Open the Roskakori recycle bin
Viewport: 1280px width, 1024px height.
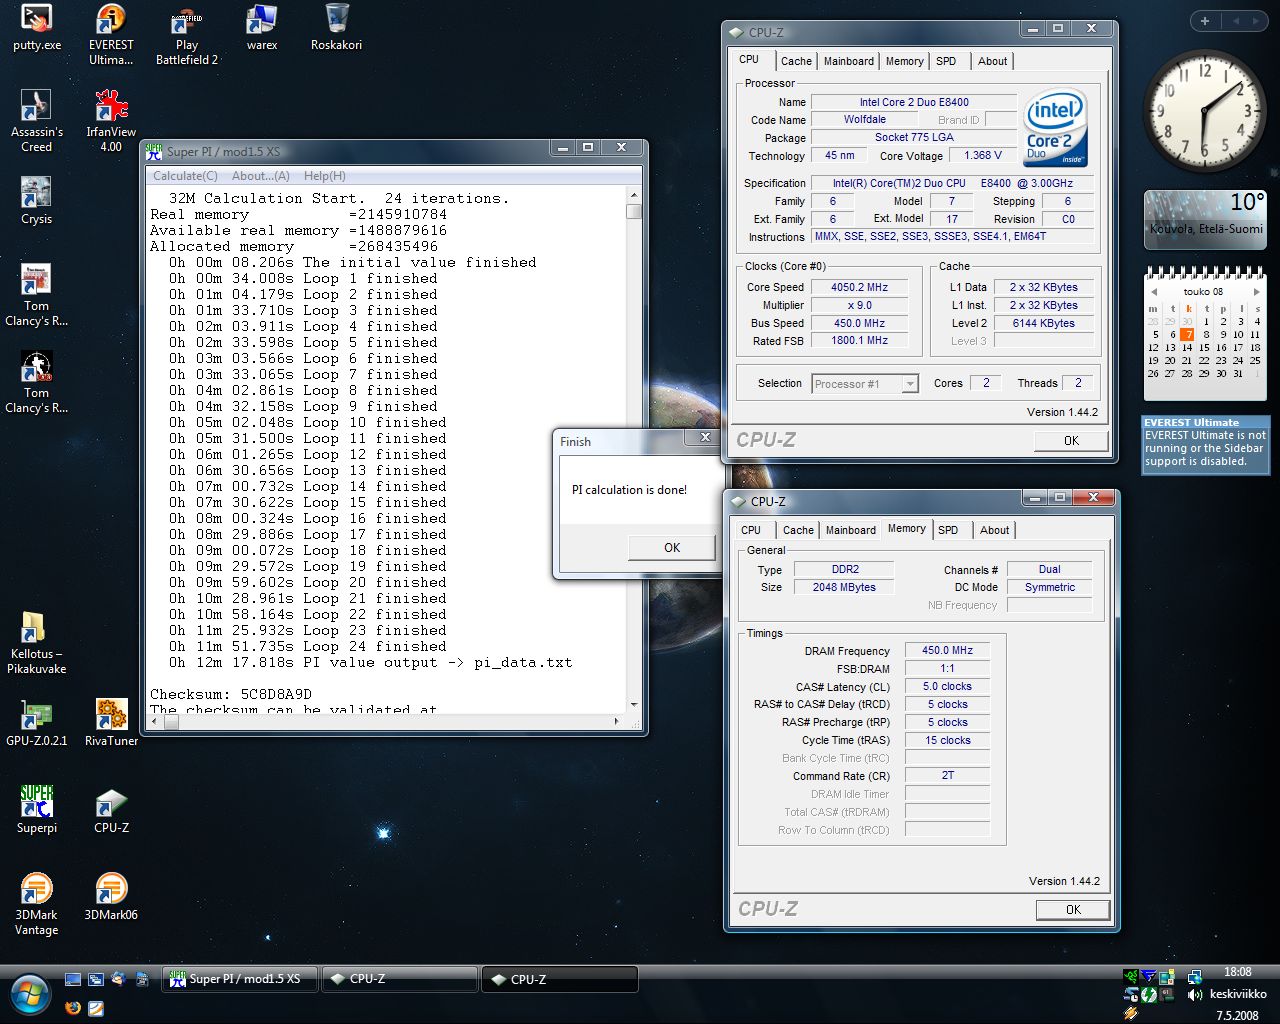336,28
